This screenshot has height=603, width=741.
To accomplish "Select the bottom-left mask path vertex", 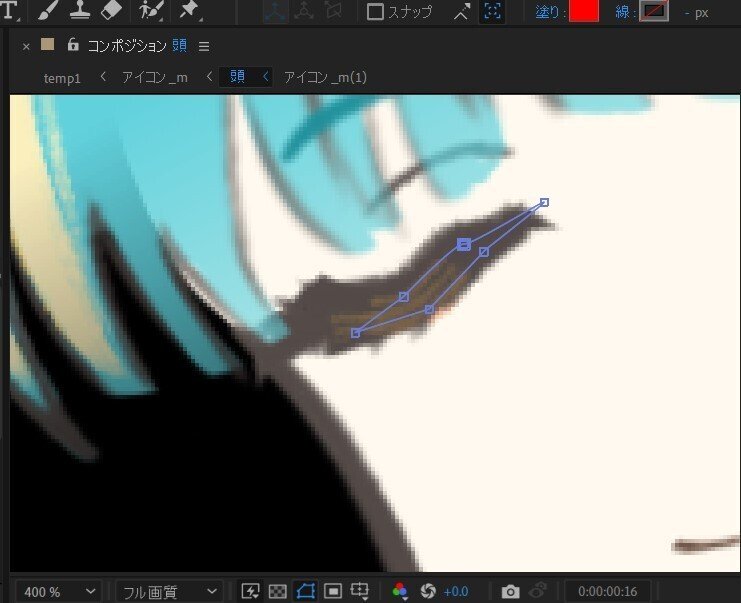I will click(x=355, y=333).
